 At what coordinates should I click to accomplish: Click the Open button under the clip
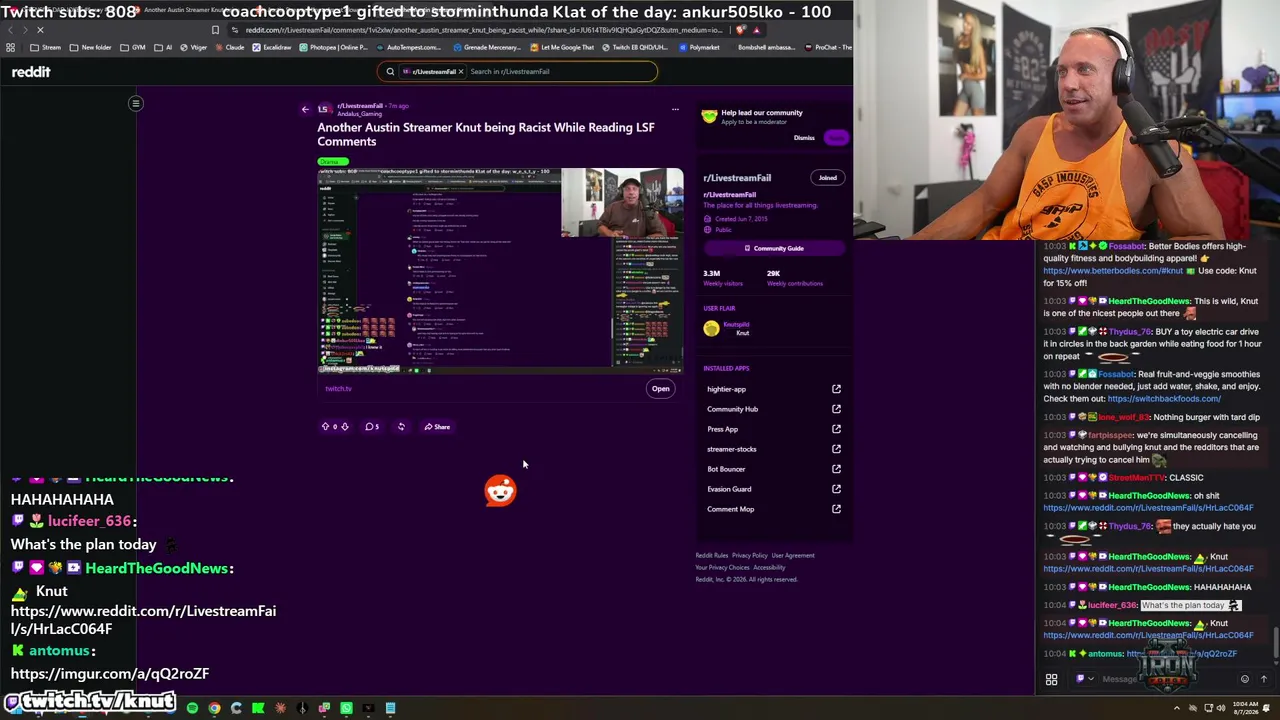click(x=661, y=389)
